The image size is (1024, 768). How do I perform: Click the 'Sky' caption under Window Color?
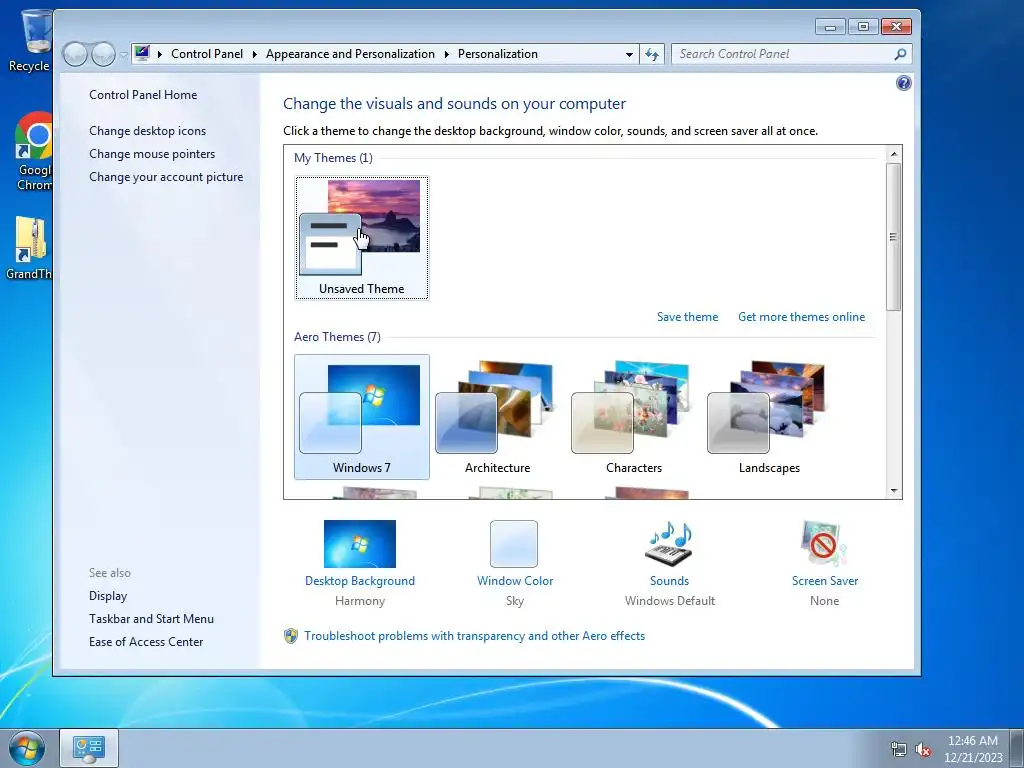(x=515, y=601)
